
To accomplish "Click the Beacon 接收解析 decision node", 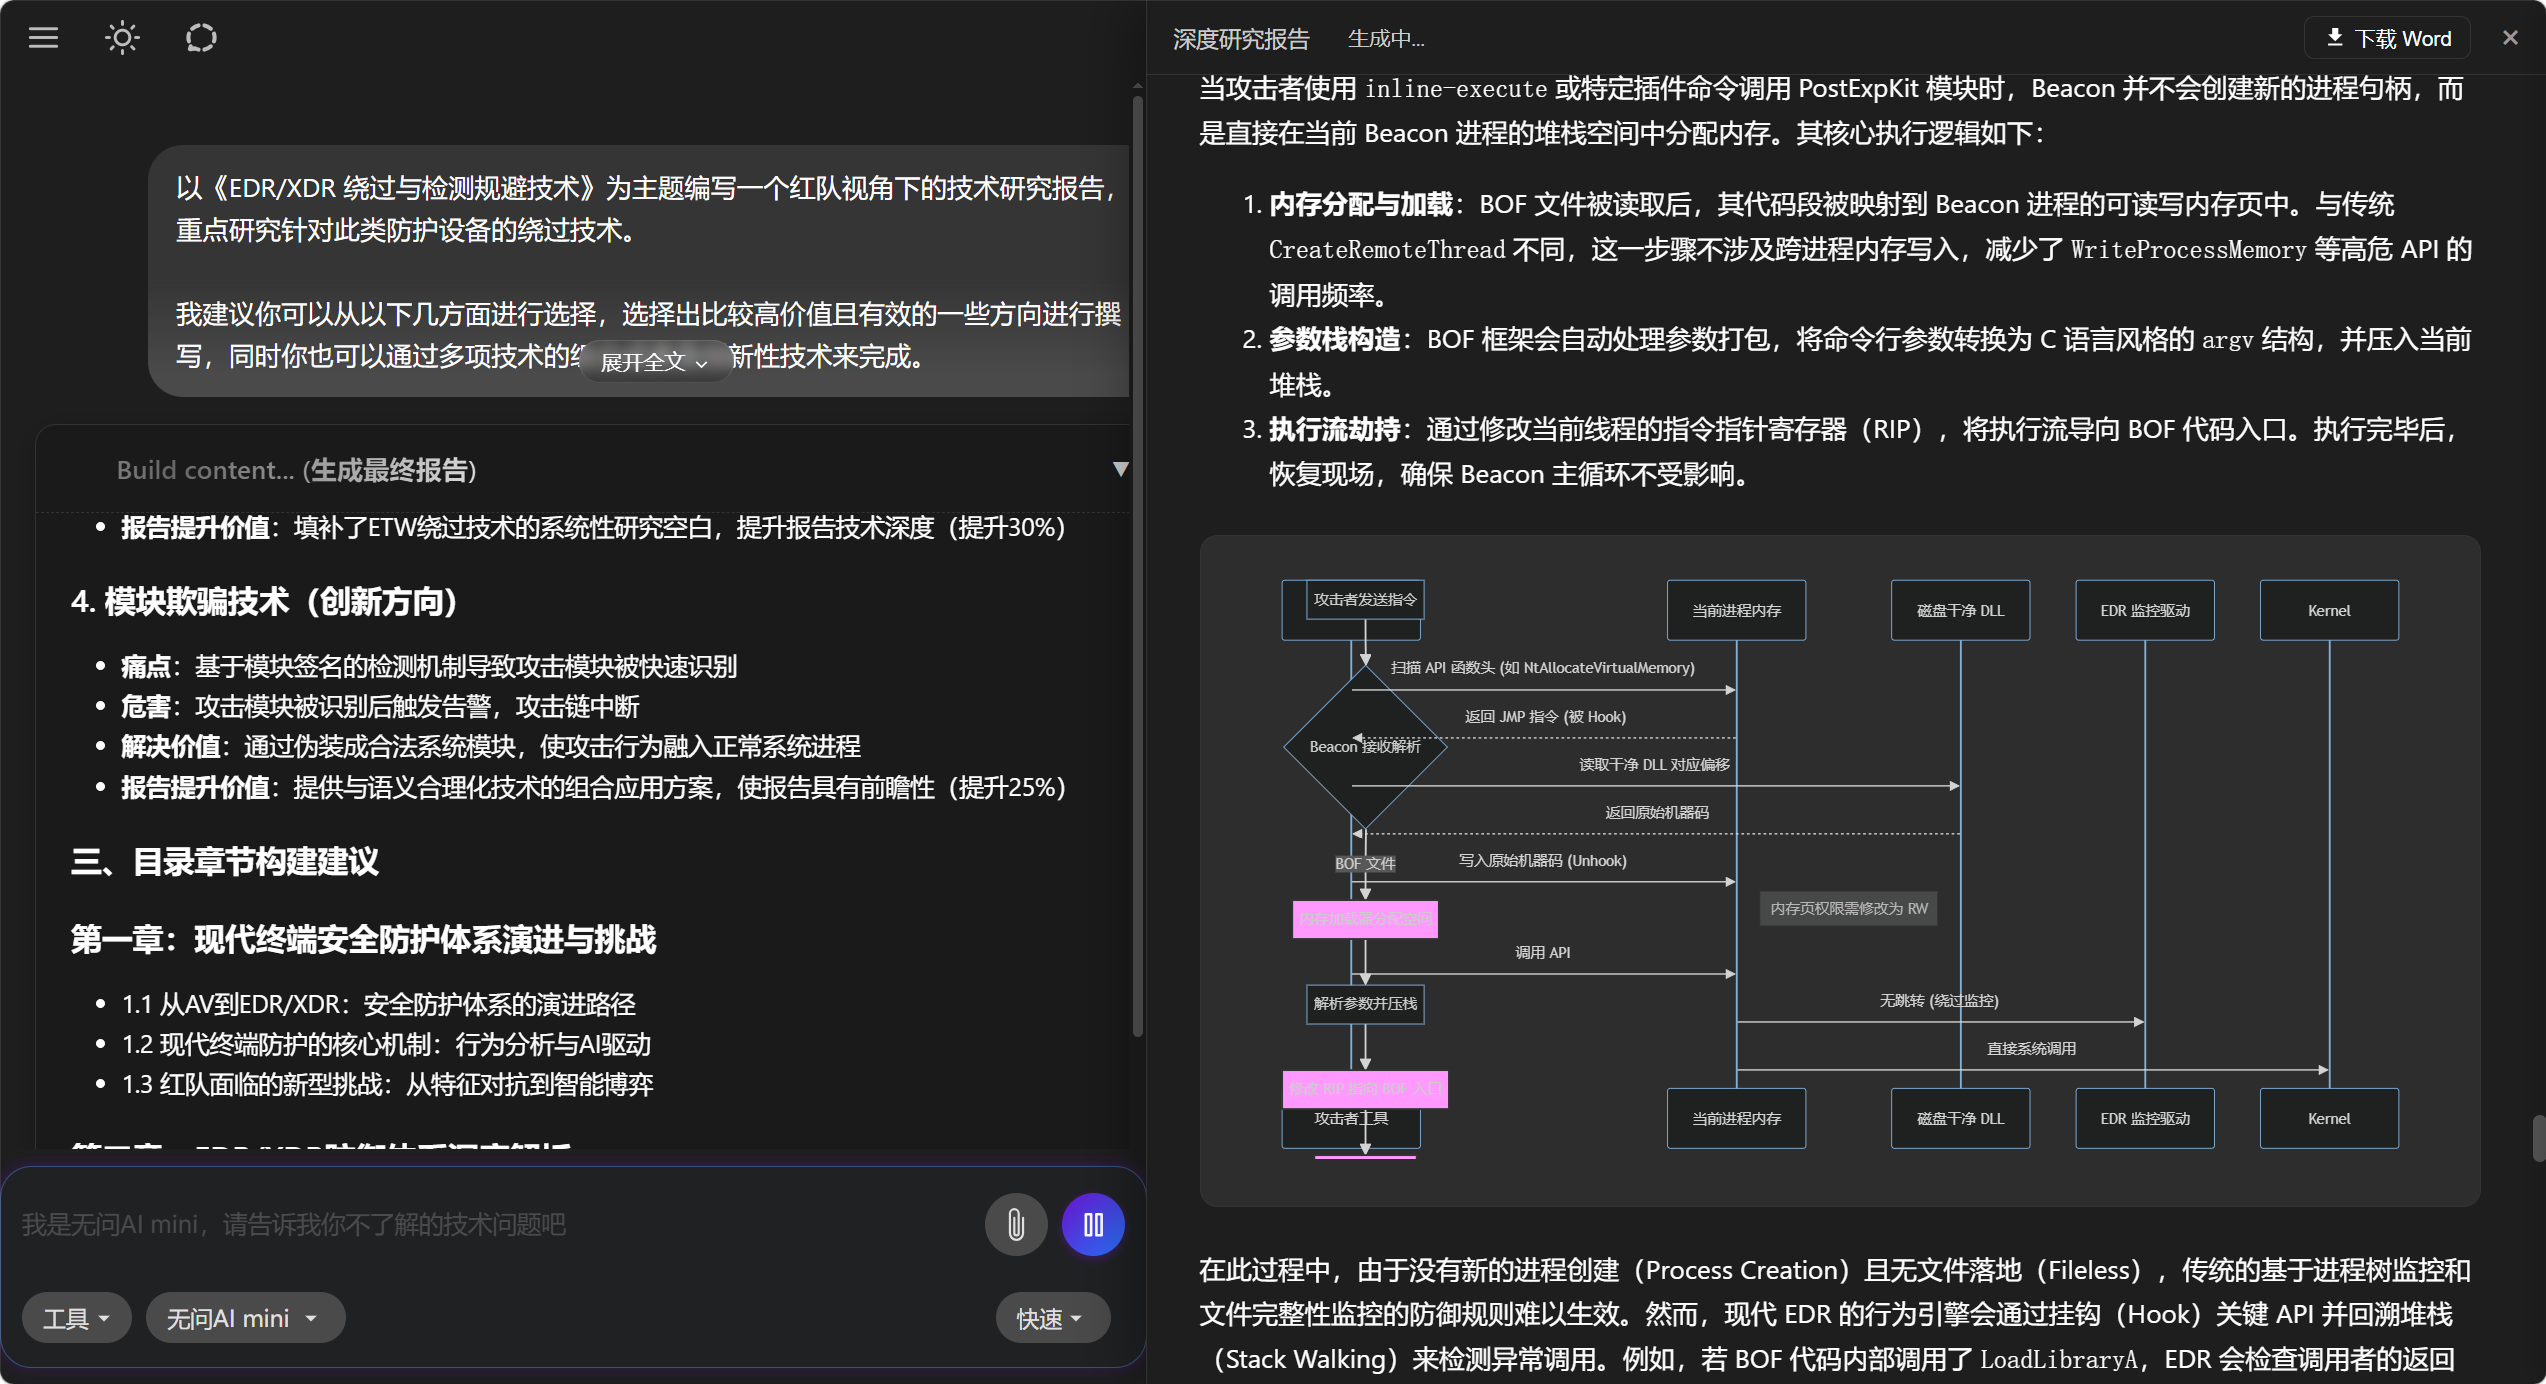I will (1365, 746).
